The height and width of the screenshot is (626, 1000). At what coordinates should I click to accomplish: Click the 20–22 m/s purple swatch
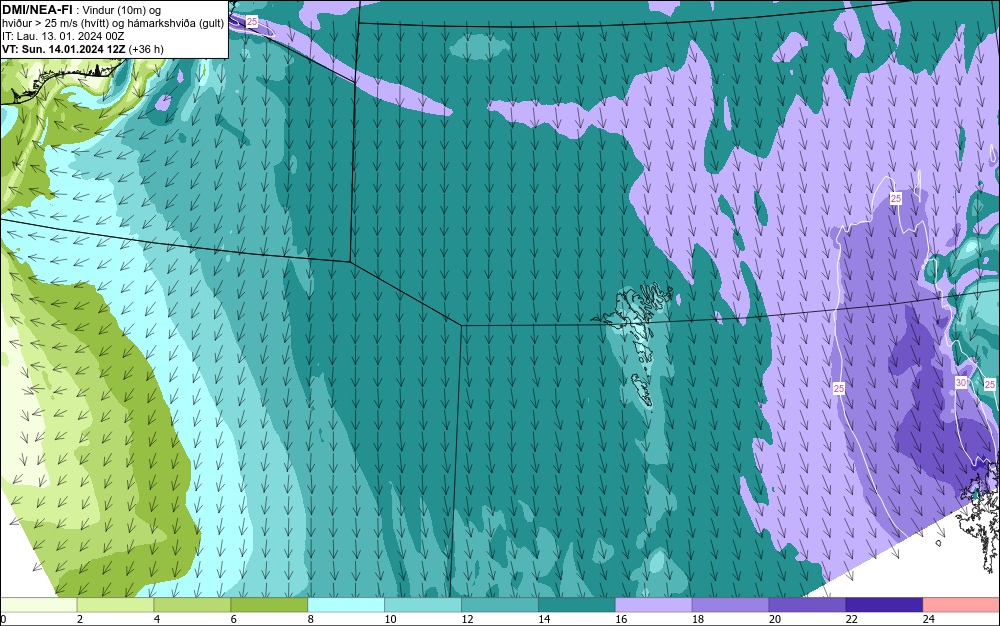[807, 605]
